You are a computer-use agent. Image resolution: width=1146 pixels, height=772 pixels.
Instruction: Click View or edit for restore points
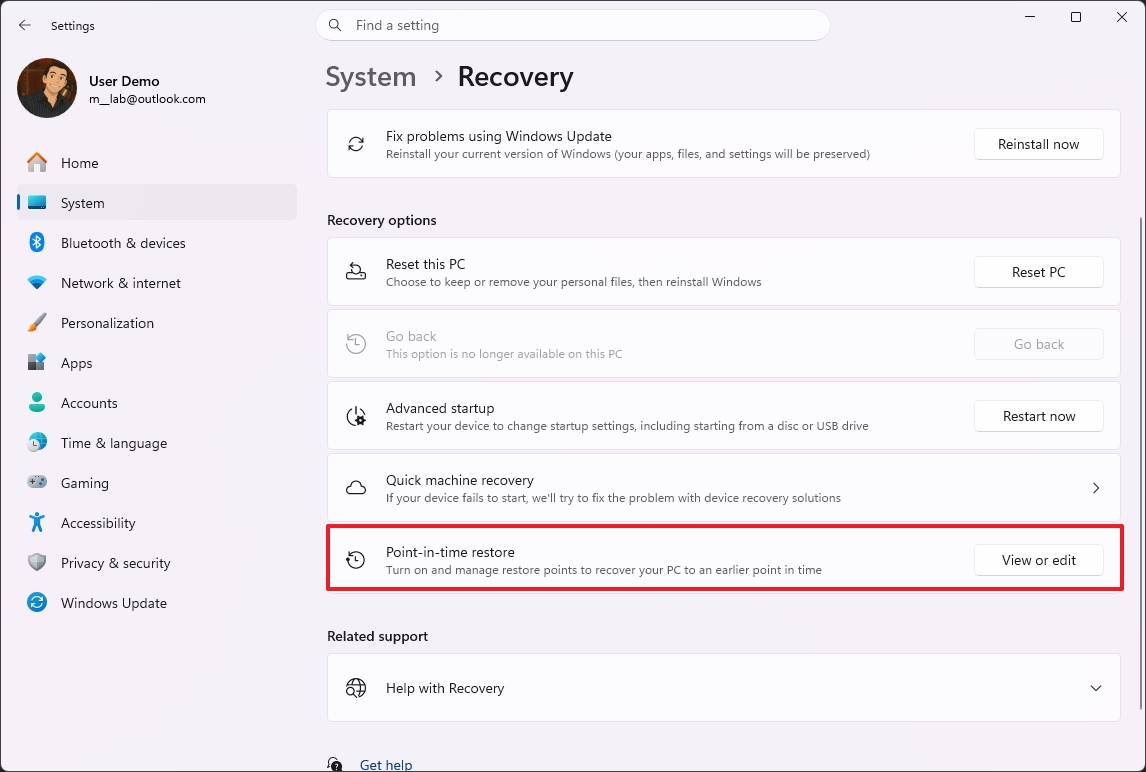click(x=1038, y=560)
